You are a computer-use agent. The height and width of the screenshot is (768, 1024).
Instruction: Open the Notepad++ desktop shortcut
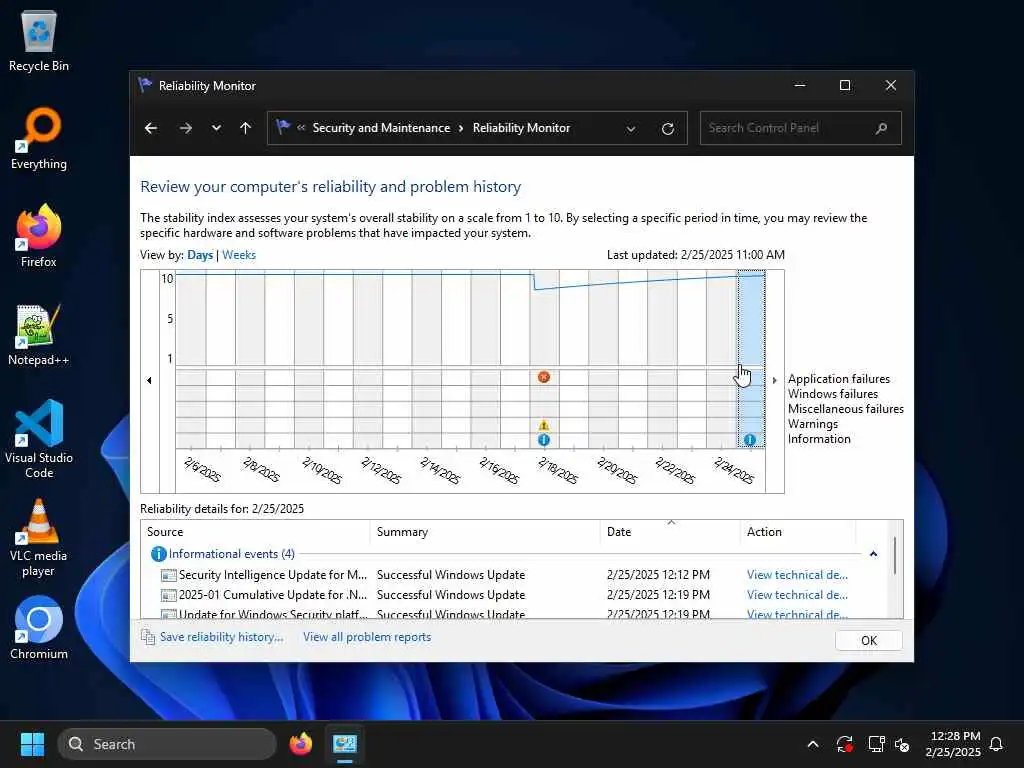(x=39, y=334)
